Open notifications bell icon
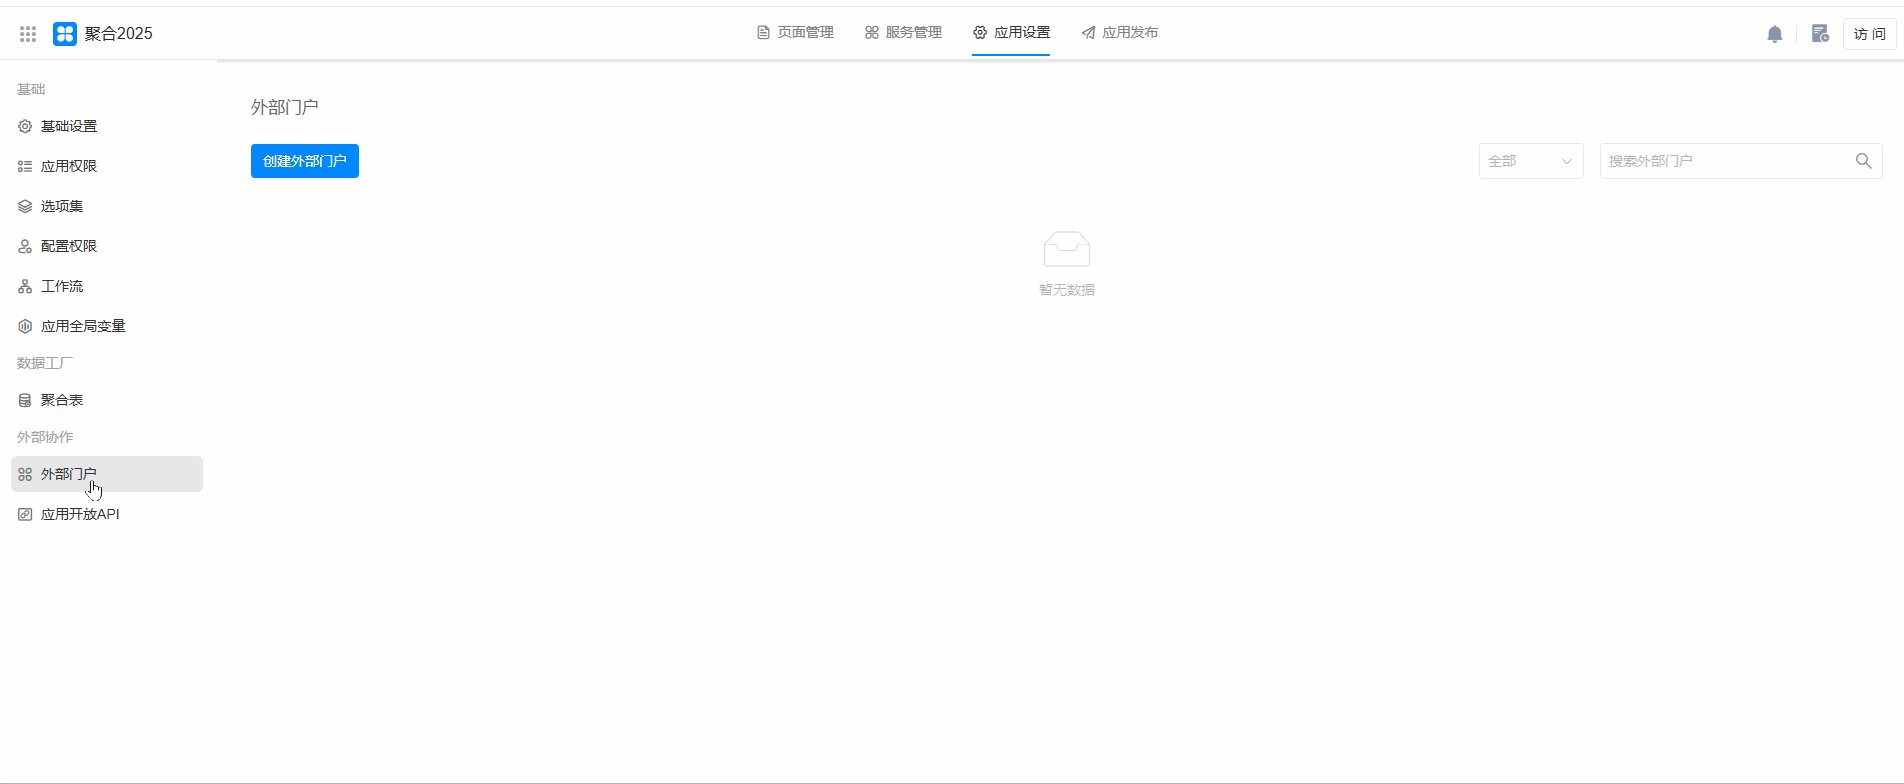Image resolution: width=1904 pixels, height=784 pixels. tap(1775, 34)
